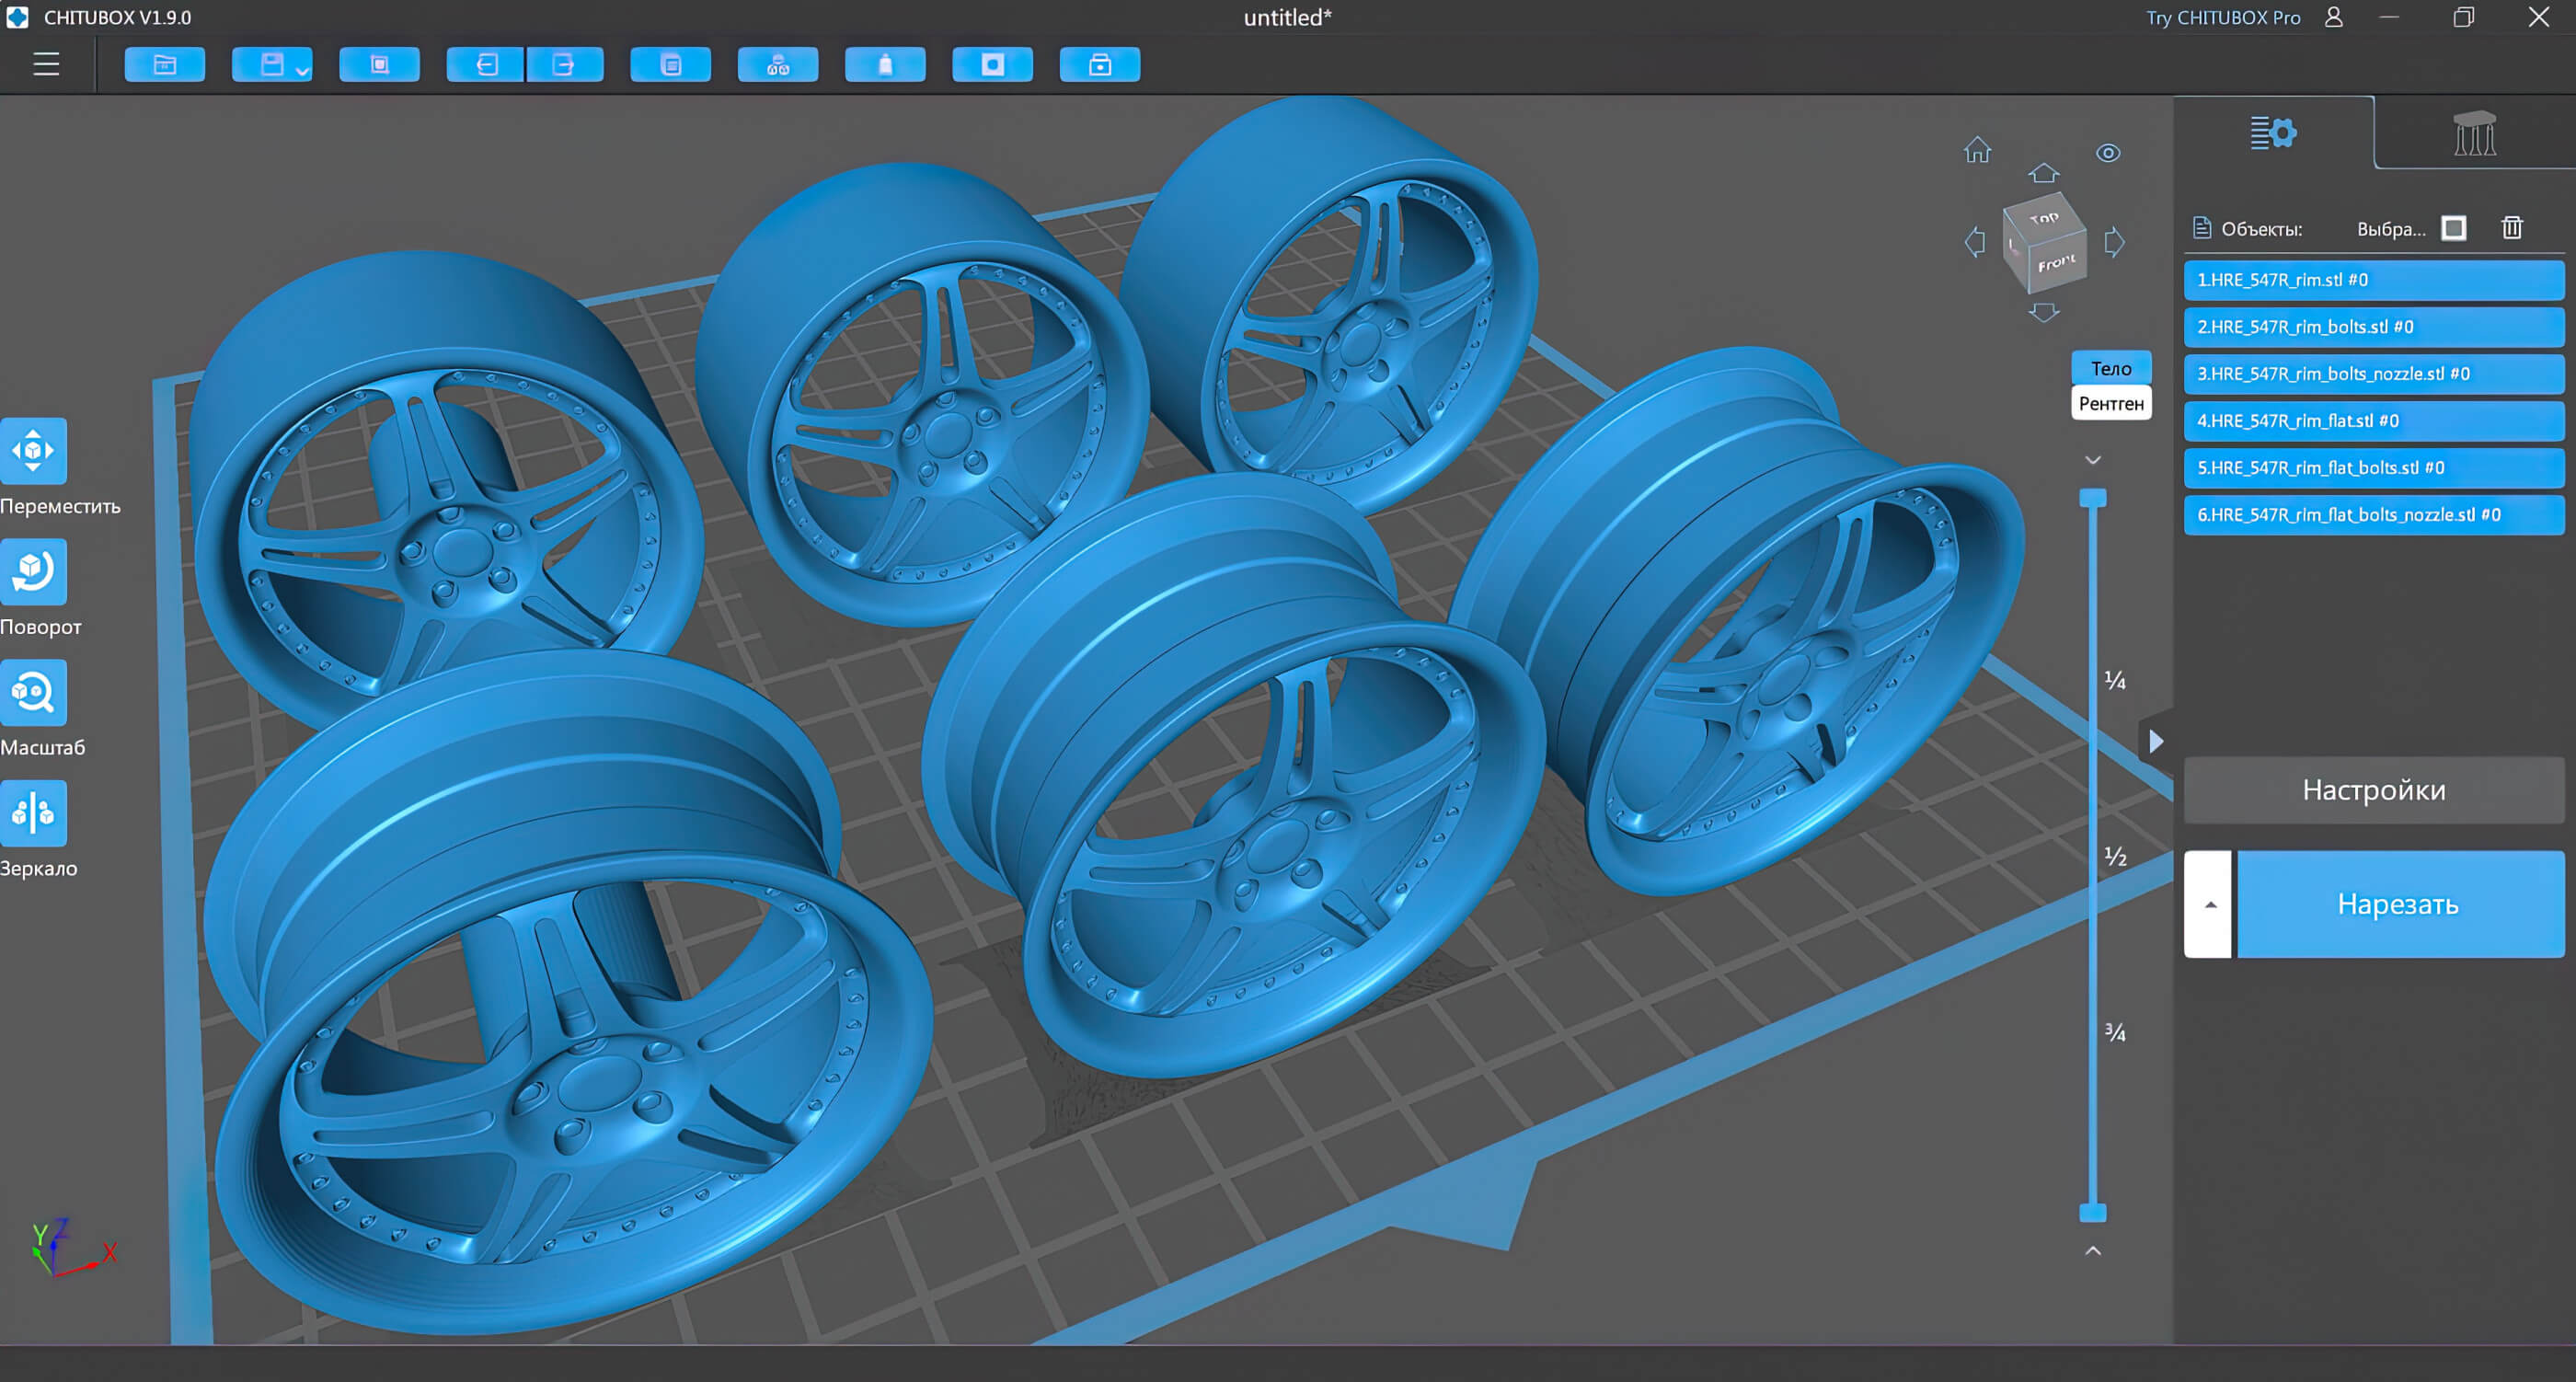This screenshot has width=2576, height=1382.
Task: Click the up chevron below layer slider
Action: [2093, 1251]
